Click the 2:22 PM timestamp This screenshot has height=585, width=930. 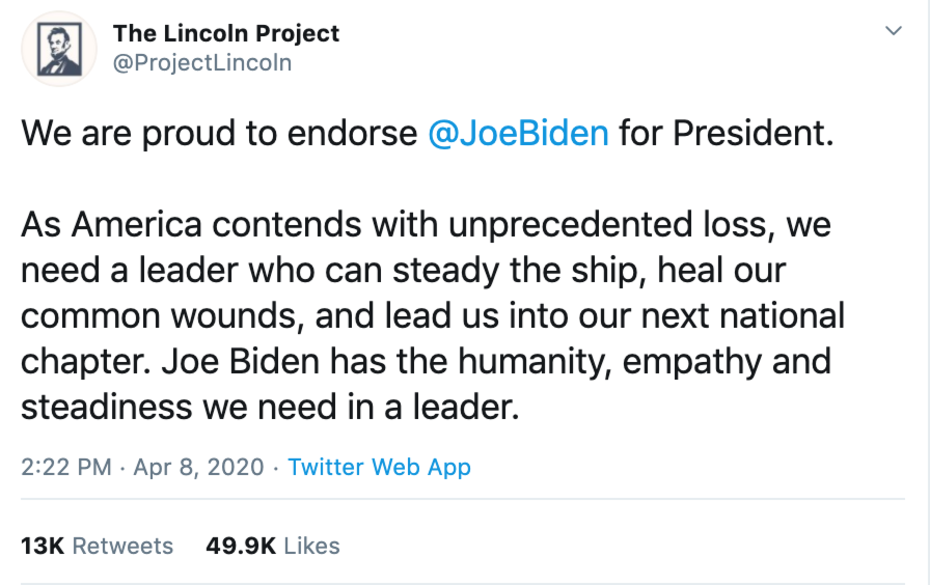pyautogui.click(x=66, y=467)
